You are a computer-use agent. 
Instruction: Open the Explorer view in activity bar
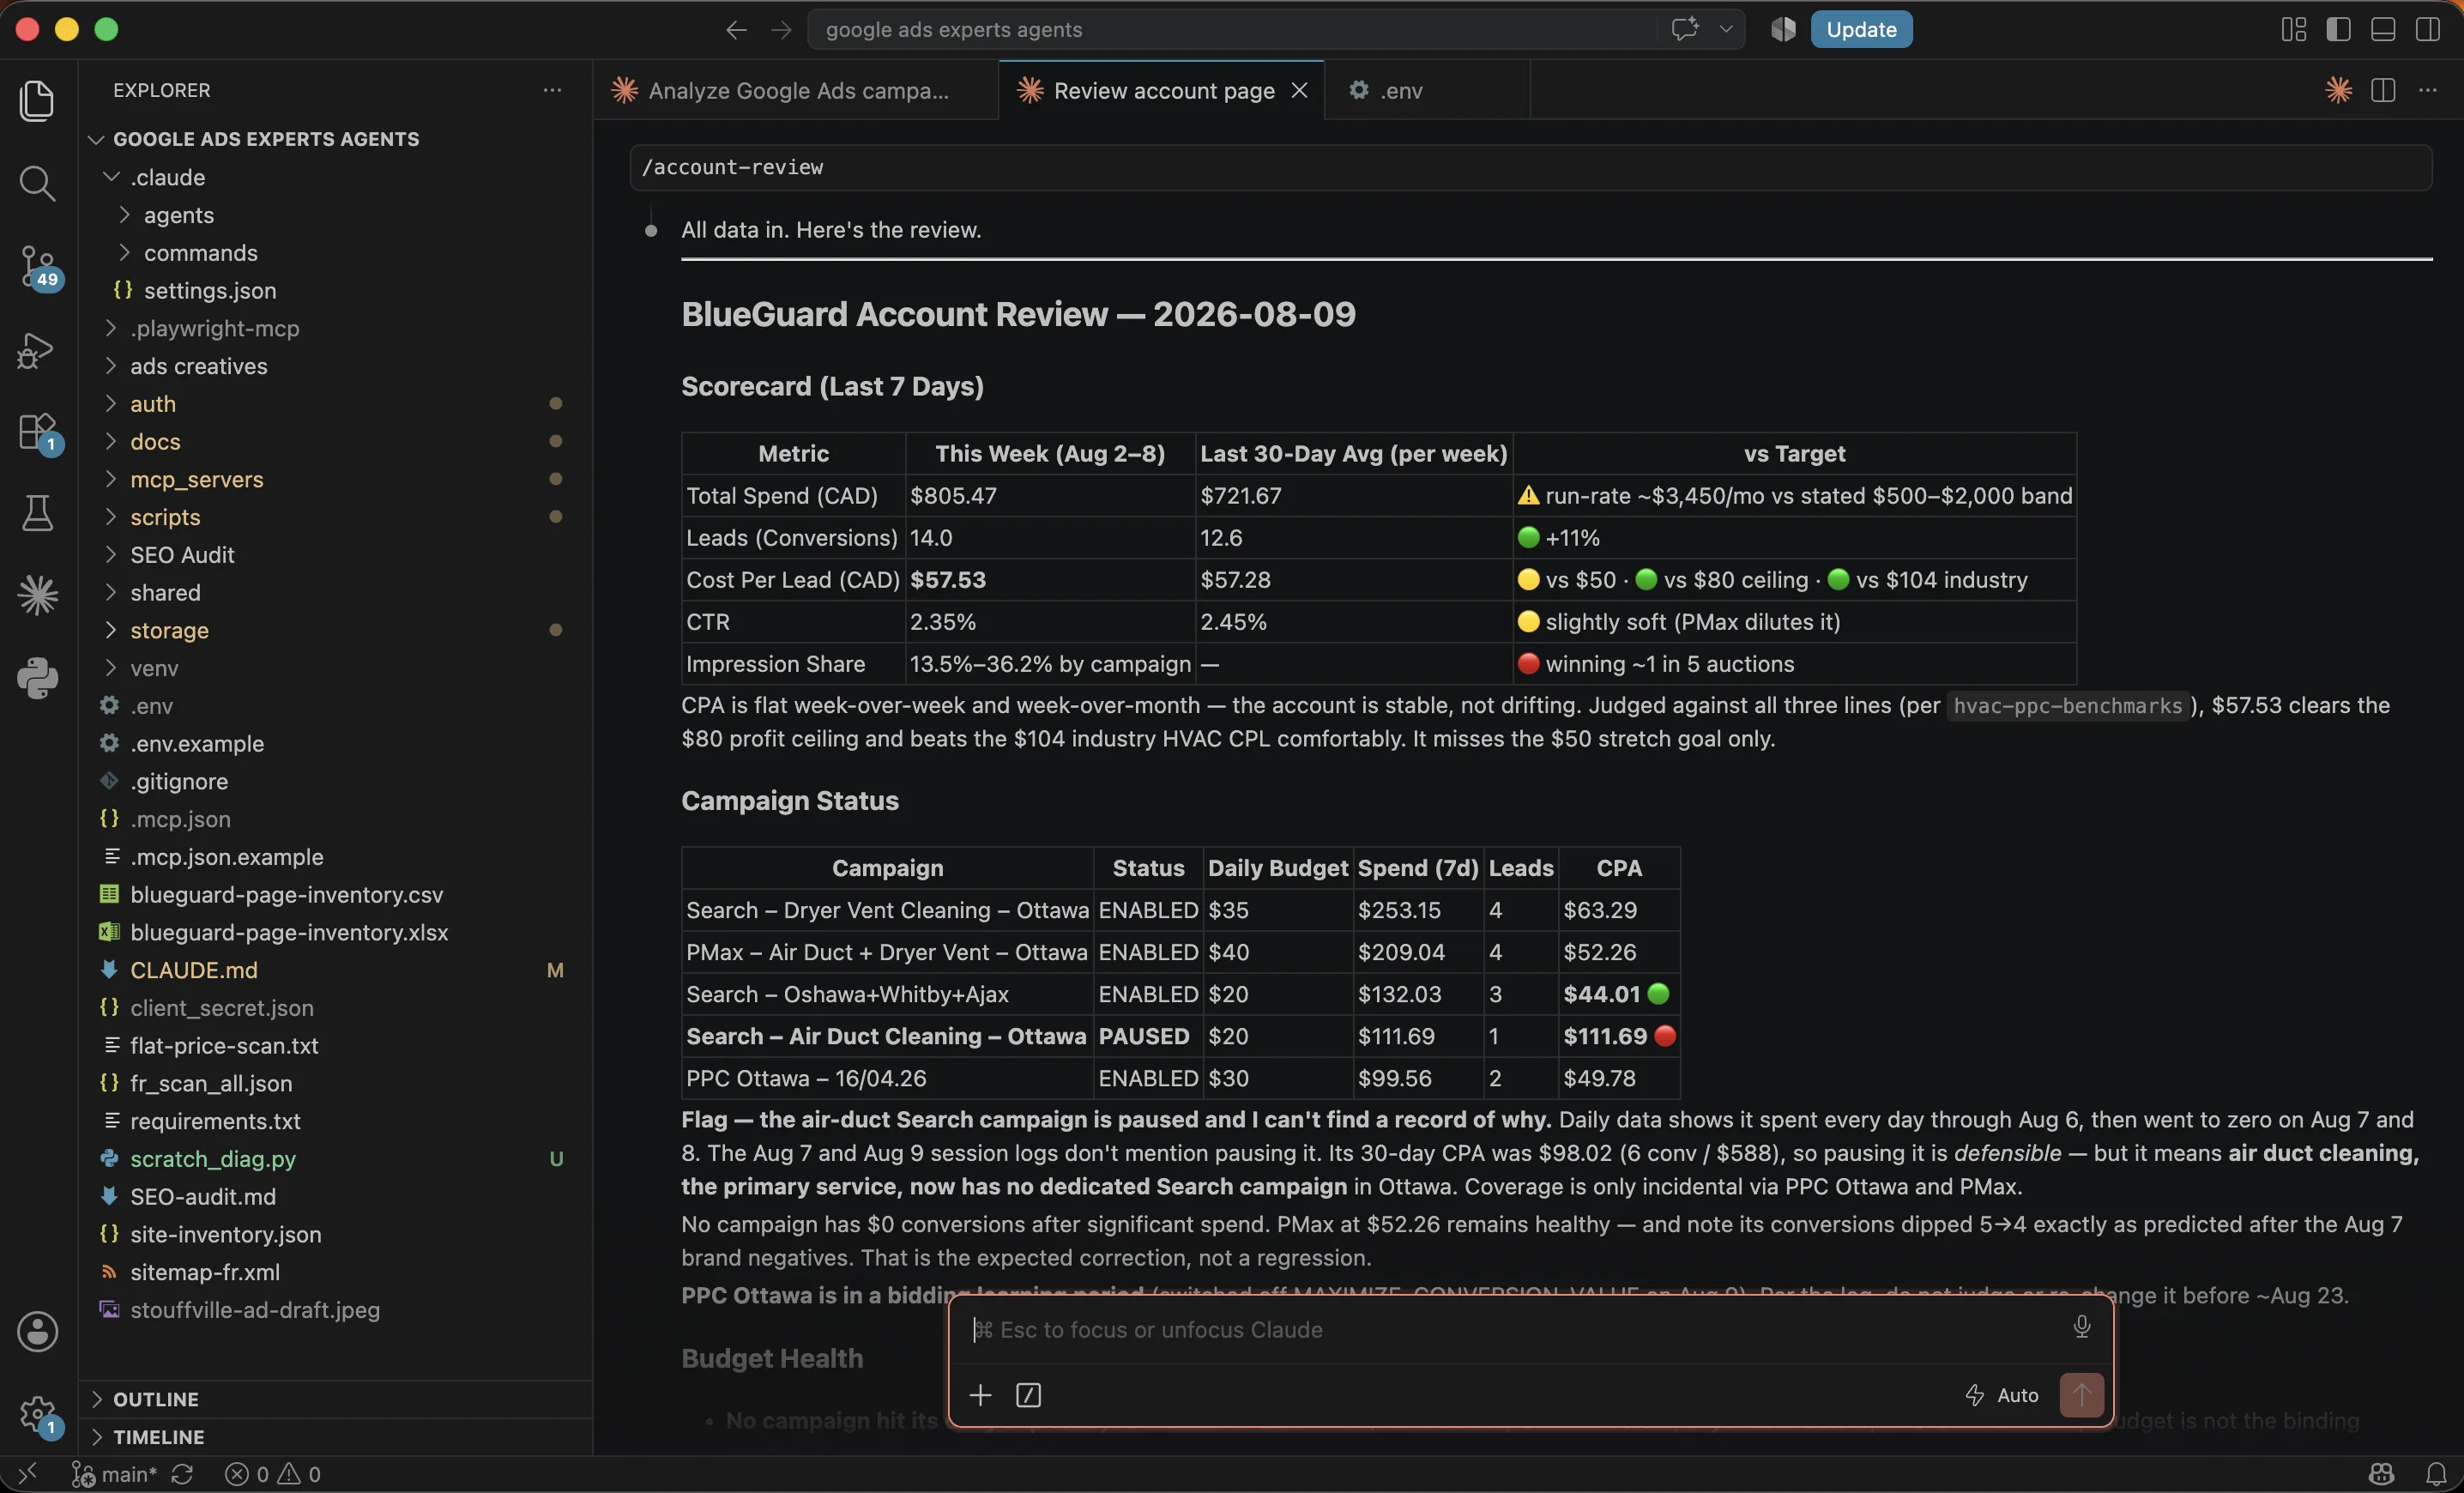tap(37, 100)
